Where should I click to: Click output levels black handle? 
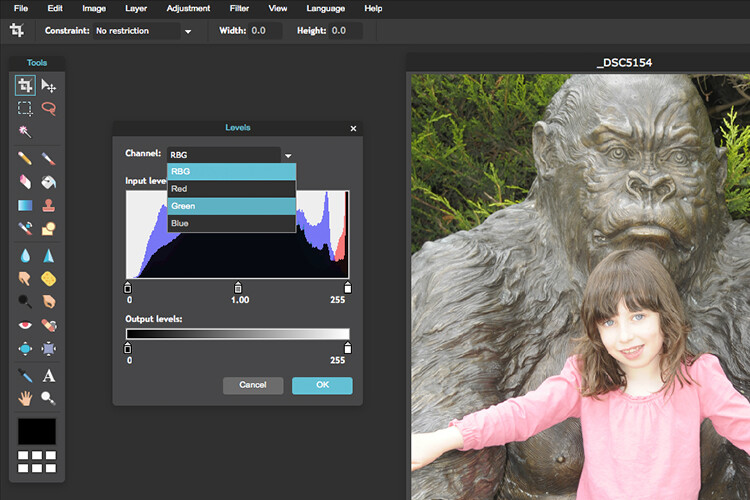[x=128, y=348]
